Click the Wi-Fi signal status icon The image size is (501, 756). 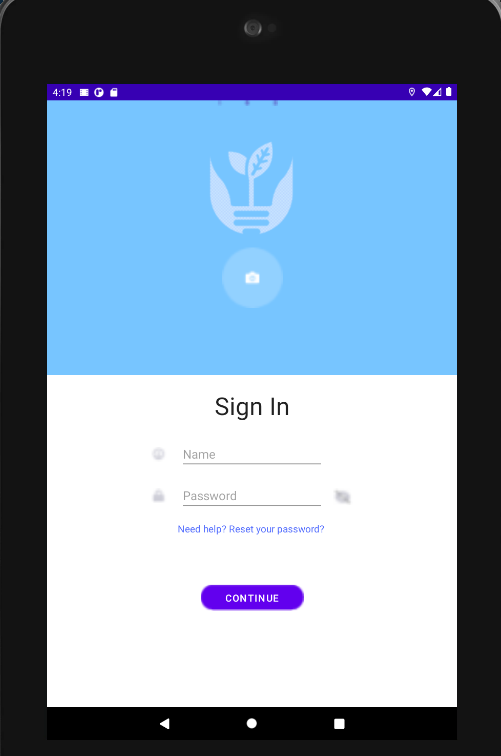[426, 92]
